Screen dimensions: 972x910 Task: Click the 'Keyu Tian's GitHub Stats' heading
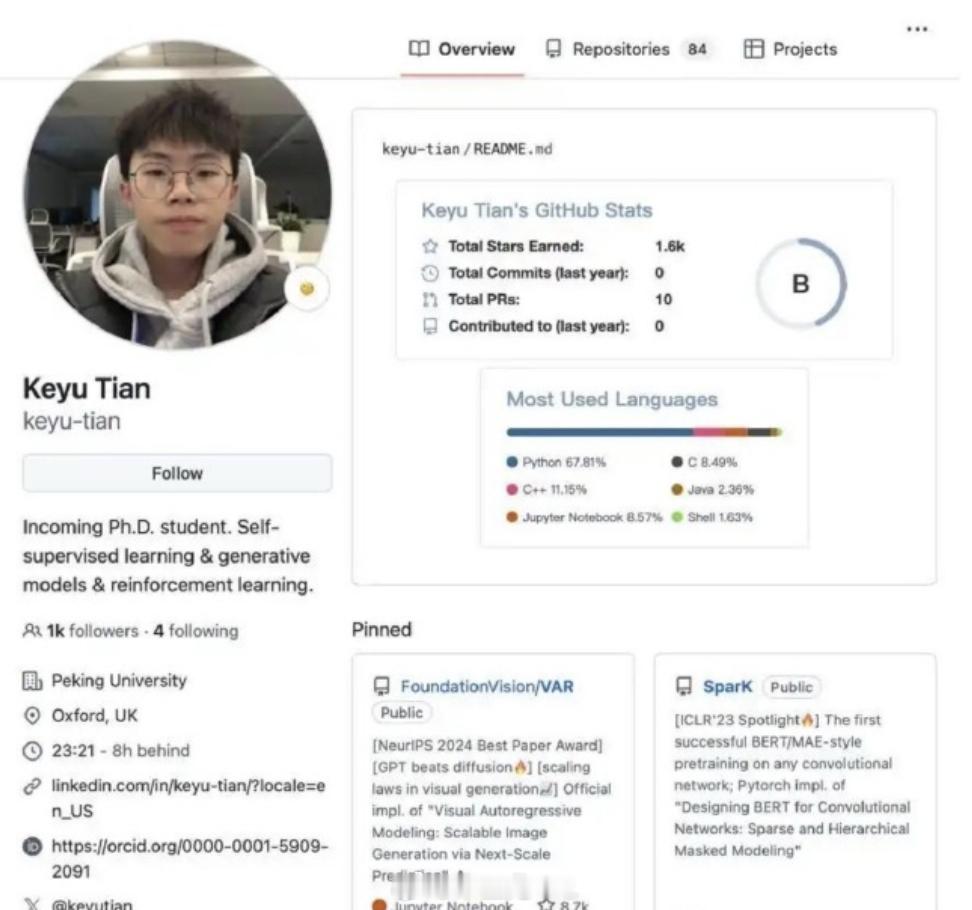point(537,211)
